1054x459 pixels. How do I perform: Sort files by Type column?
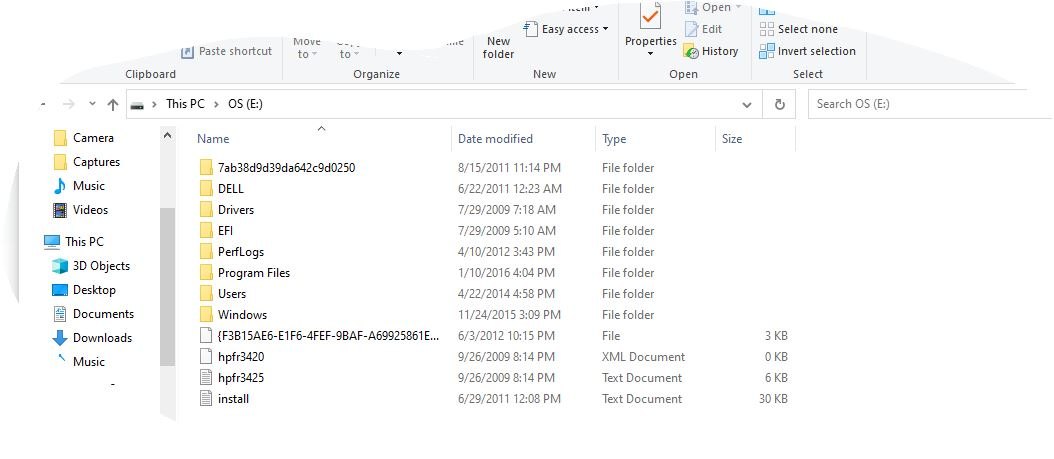(614, 139)
